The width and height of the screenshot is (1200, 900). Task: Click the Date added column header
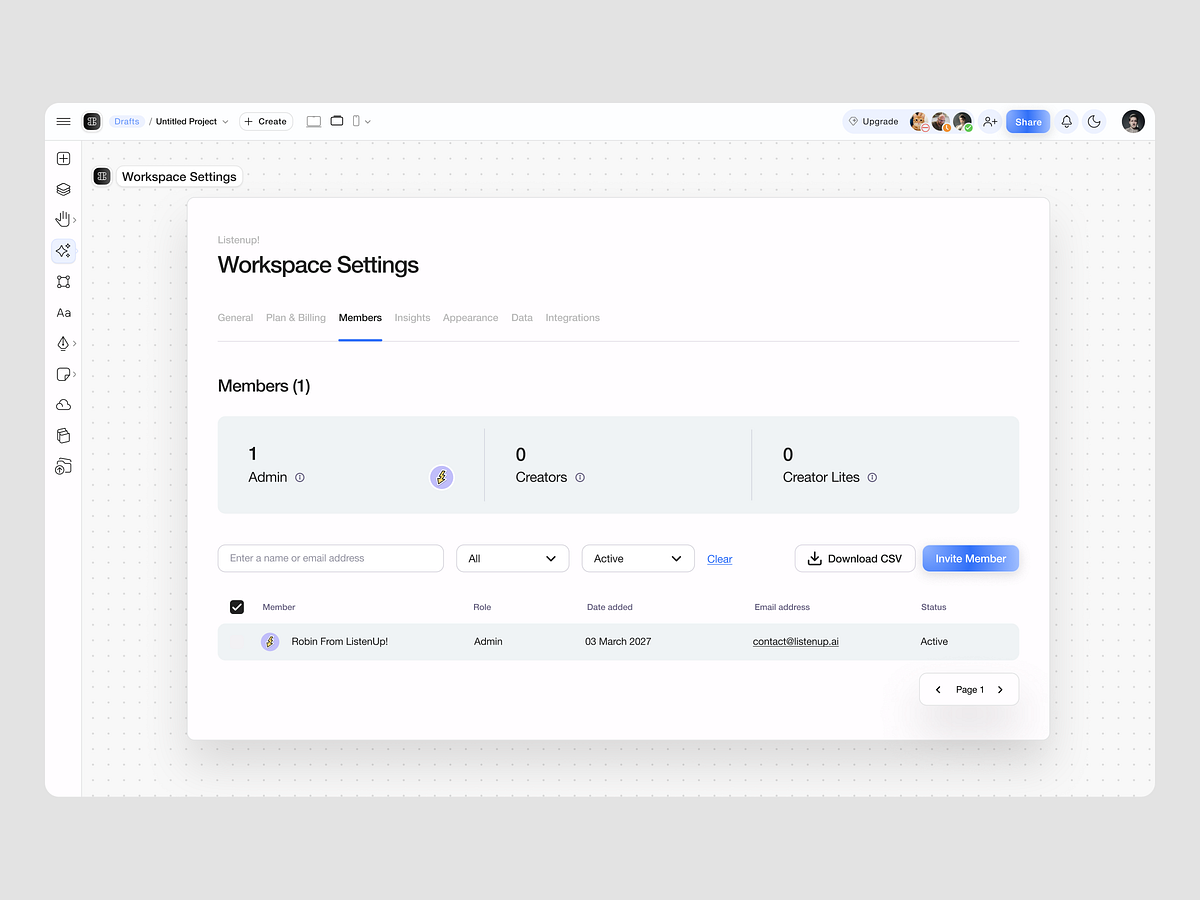pyautogui.click(x=610, y=607)
